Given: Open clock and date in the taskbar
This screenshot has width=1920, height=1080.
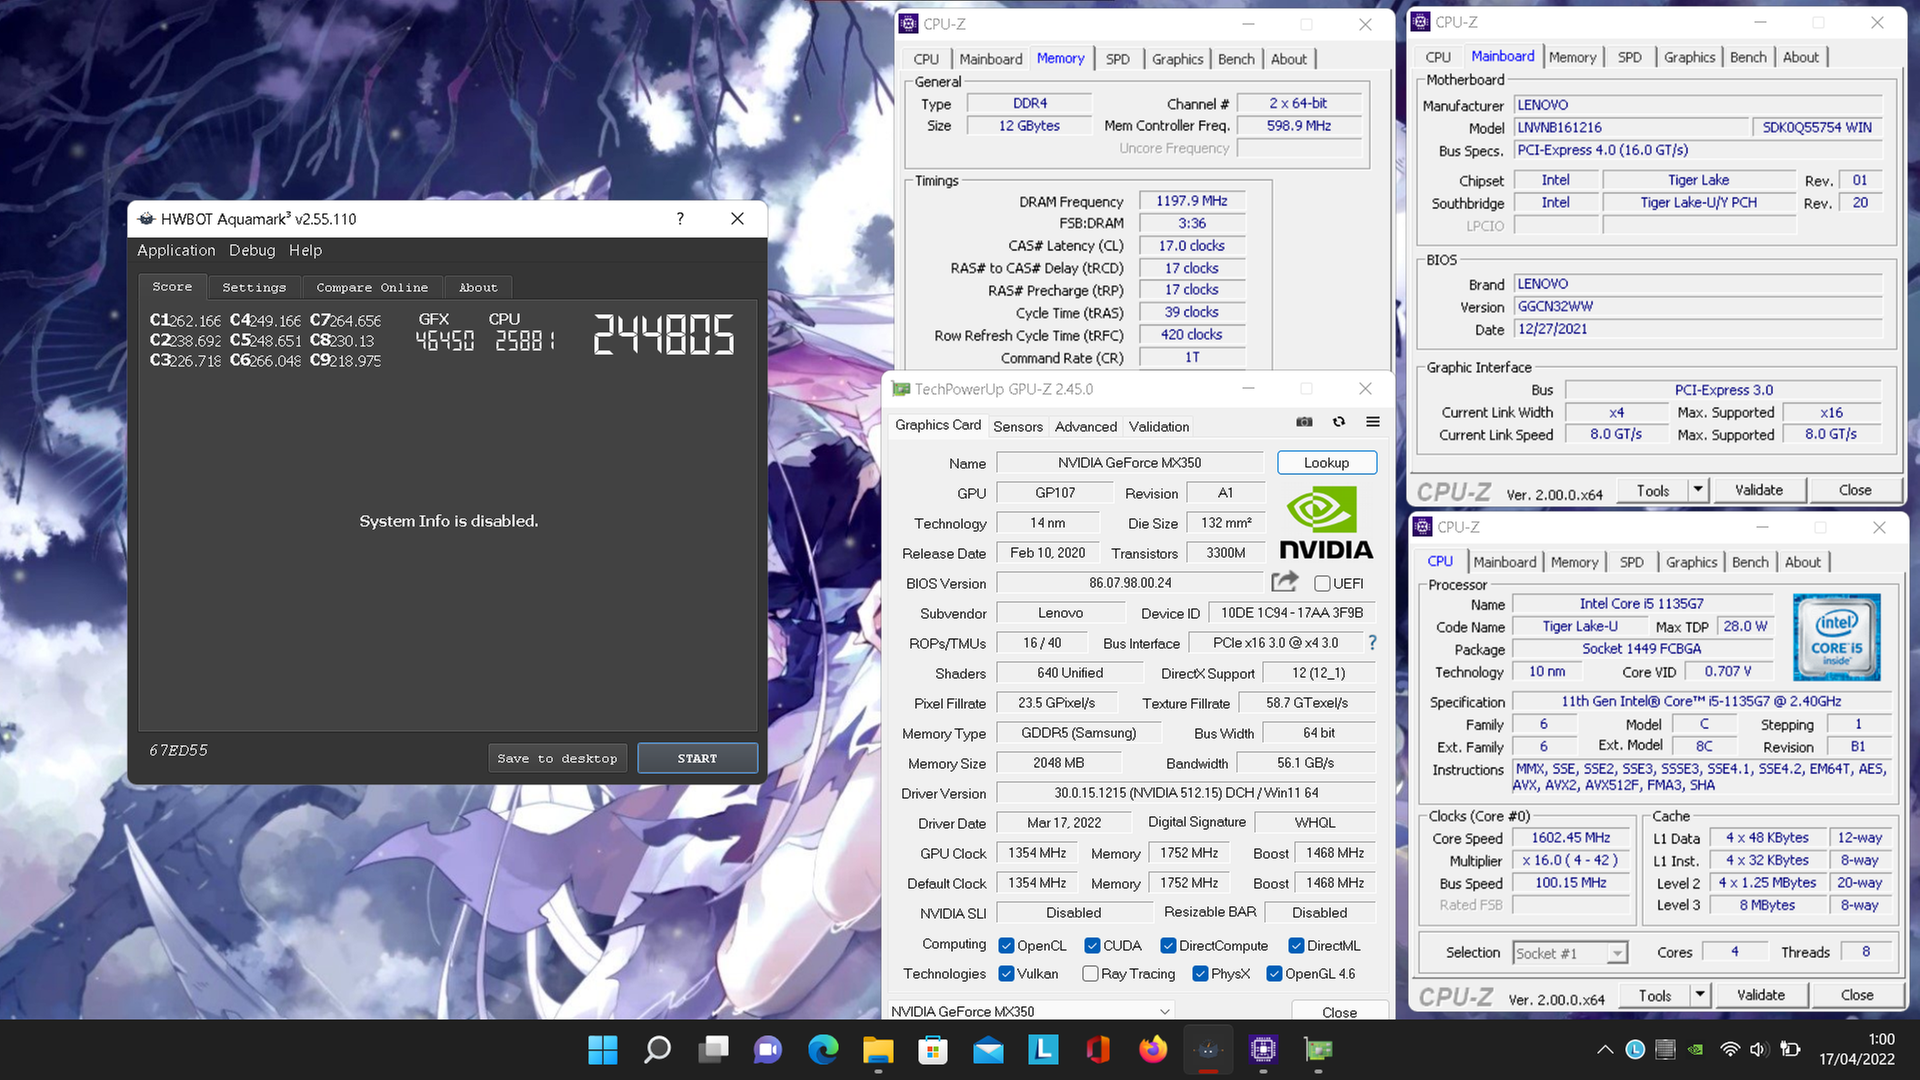Looking at the screenshot, I should click(1857, 1049).
